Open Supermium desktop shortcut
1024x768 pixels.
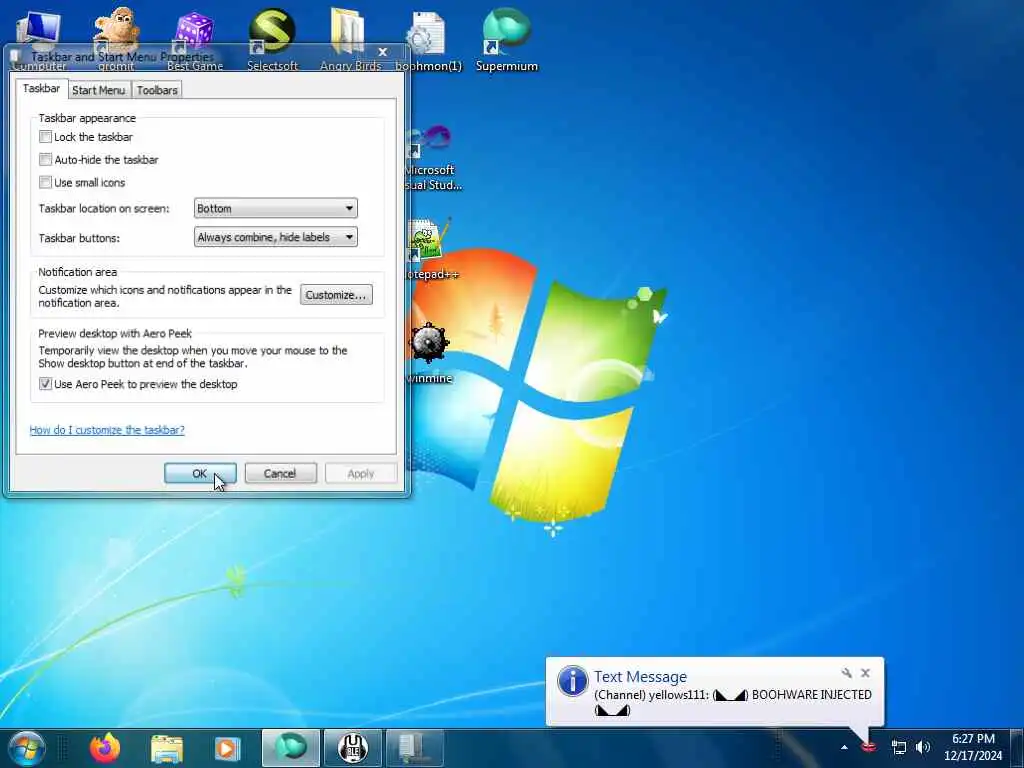coord(507,40)
